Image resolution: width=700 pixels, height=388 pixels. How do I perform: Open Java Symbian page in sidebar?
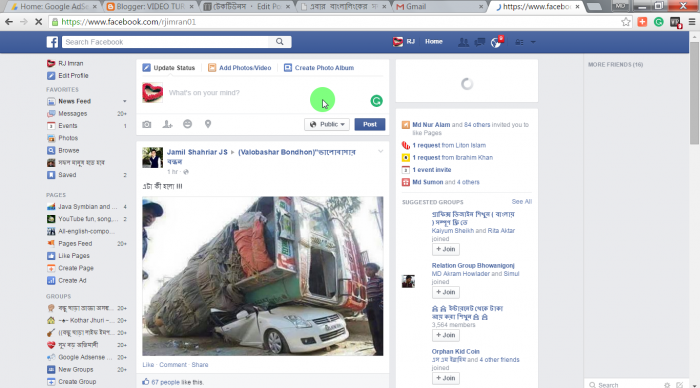click(x=87, y=207)
